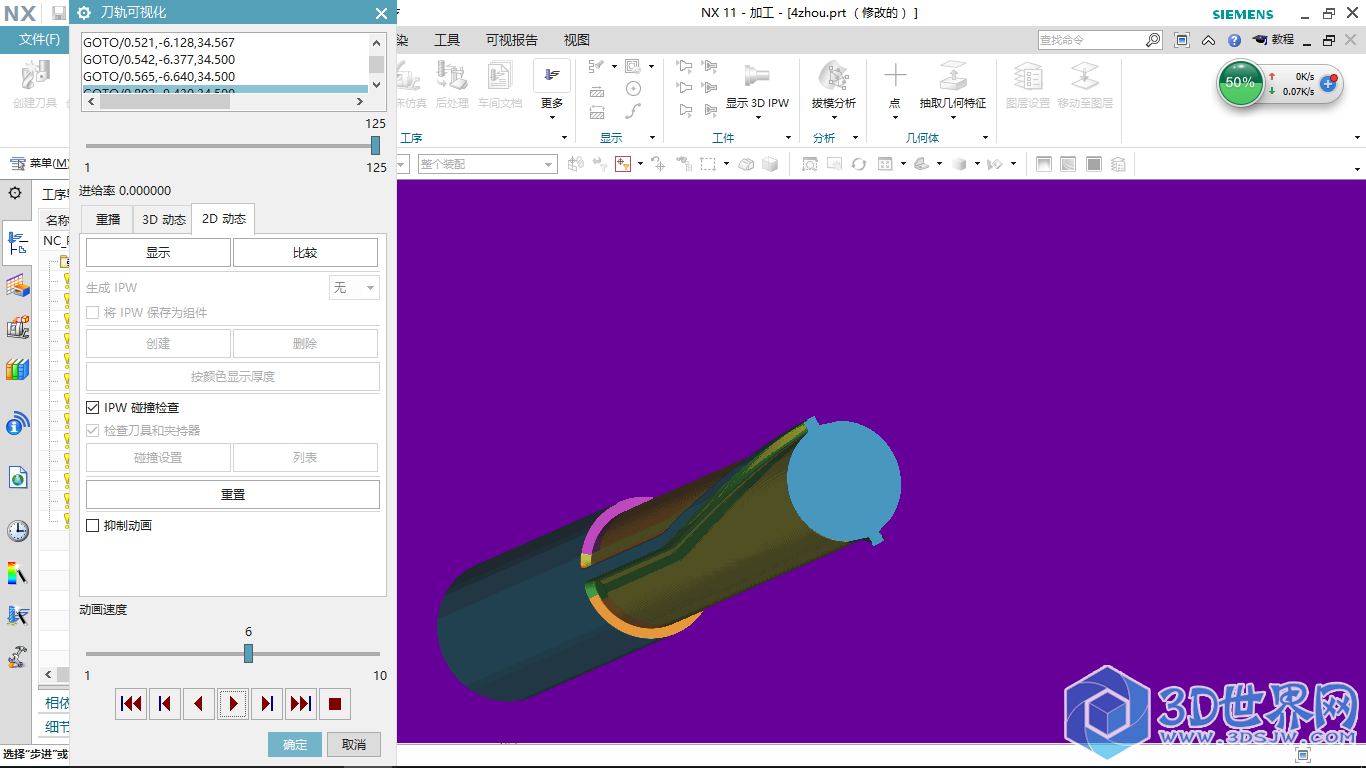Viewport: 1366px width, 768px height.
Task: Open the History clock sidebar icon
Action: click(17, 530)
